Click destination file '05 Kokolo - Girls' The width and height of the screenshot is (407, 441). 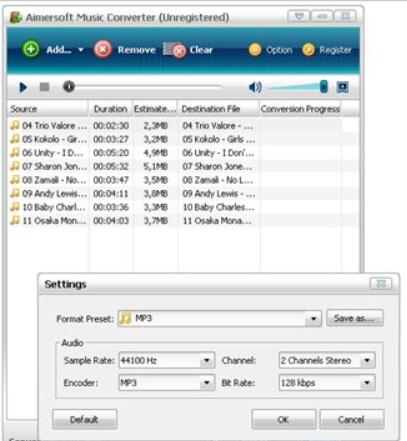219,139
